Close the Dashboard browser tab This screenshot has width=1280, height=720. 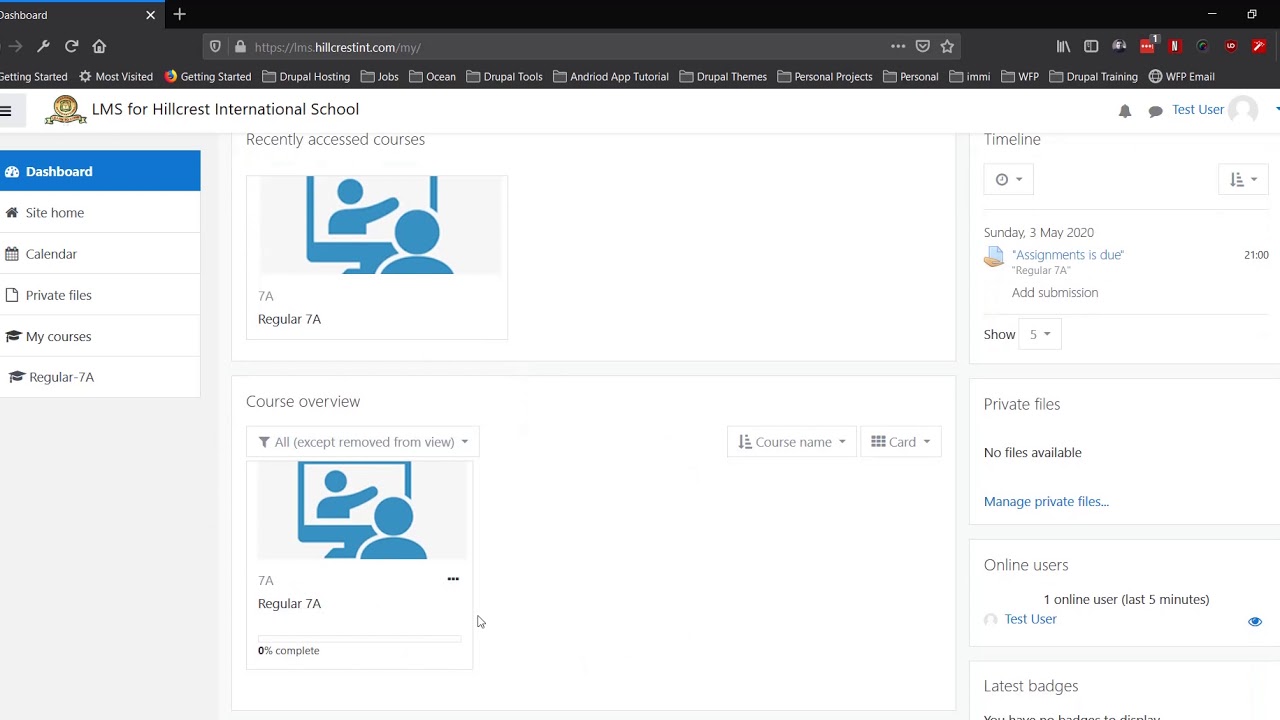pos(150,15)
